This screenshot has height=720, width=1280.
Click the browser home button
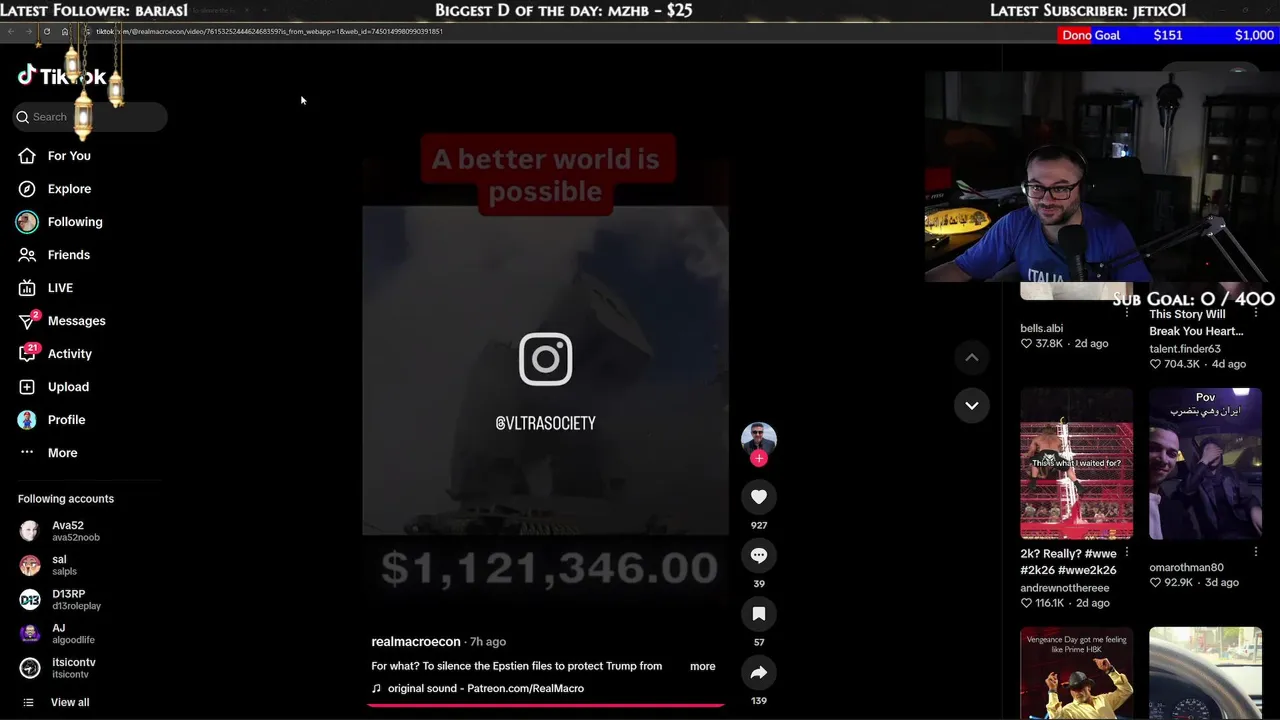[65, 32]
